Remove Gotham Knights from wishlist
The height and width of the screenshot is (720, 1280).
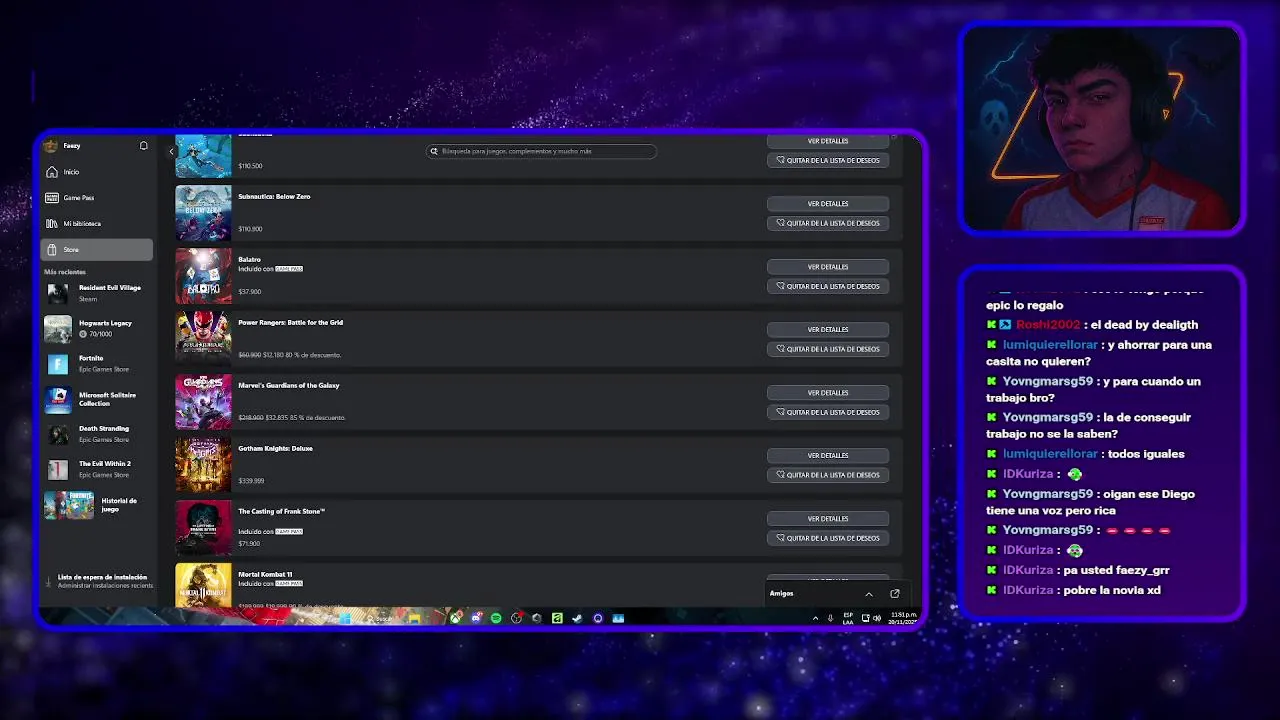[x=828, y=475]
